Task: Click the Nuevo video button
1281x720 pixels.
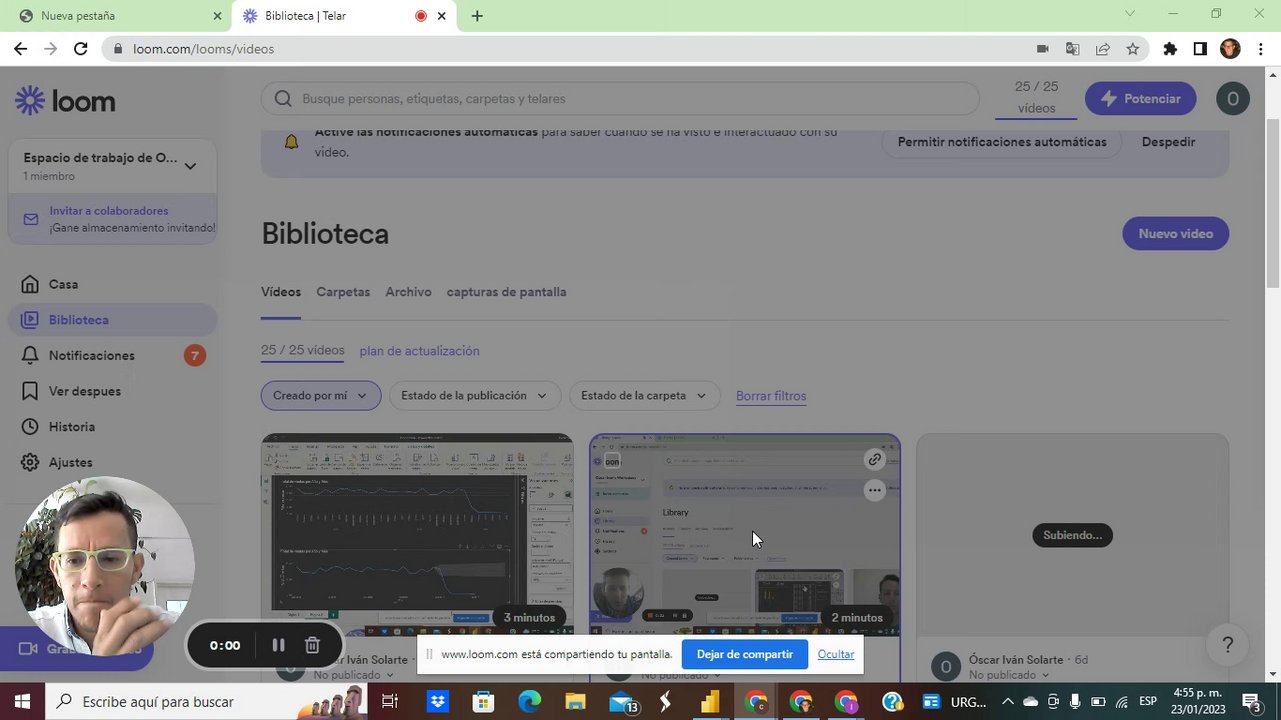Action: [x=1176, y=233]
